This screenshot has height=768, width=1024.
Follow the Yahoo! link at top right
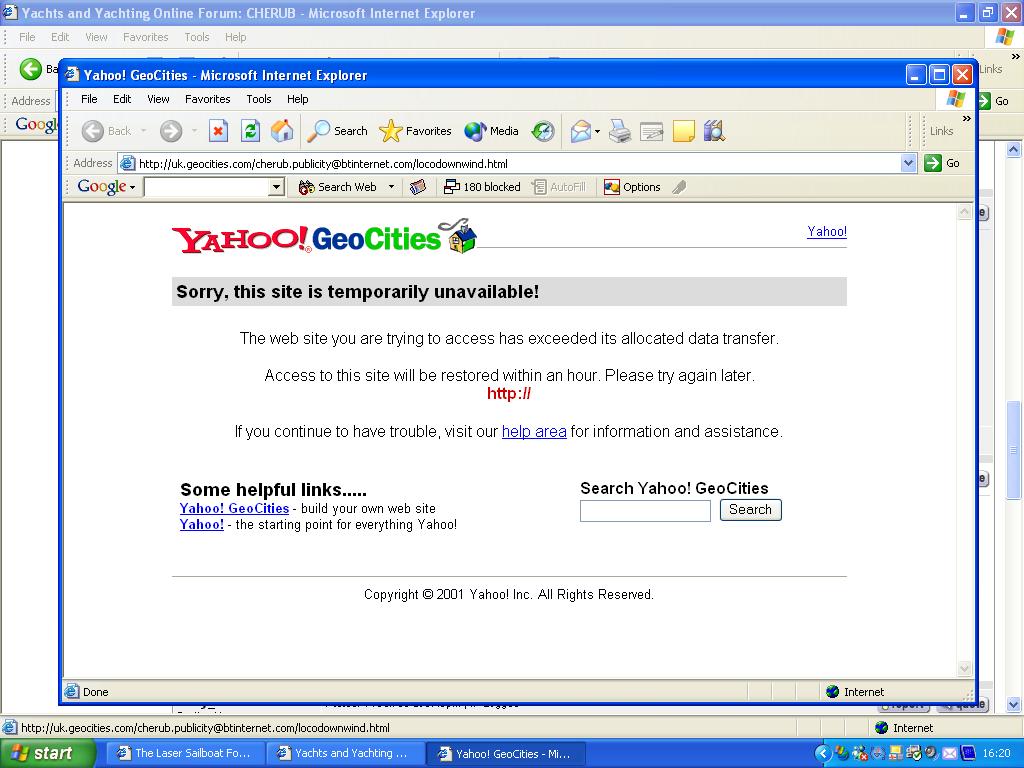(x=827, y=231)
